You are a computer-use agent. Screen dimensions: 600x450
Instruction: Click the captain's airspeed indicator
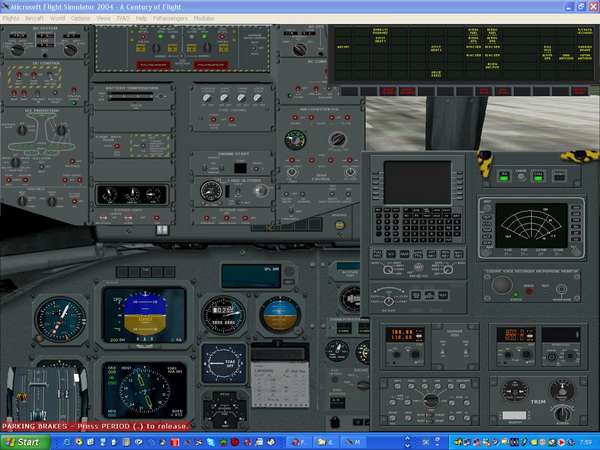pos(60,320)
